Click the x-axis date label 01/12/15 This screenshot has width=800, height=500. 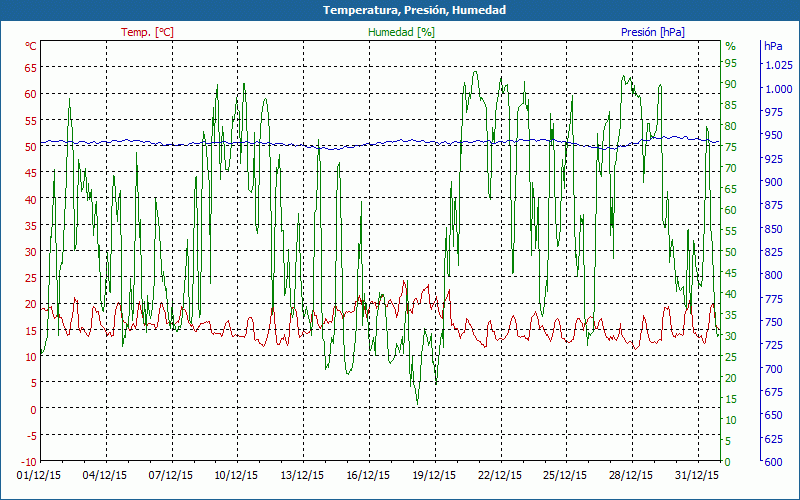coord(39,475)
